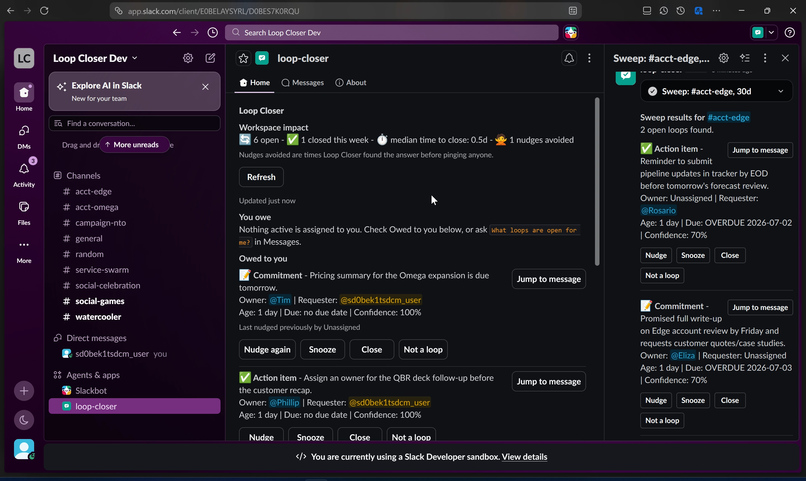The height and width of the screenshot is (481, 806).
Task: Click Nudge again on Pricing summary loop
Action: (267, 349)
